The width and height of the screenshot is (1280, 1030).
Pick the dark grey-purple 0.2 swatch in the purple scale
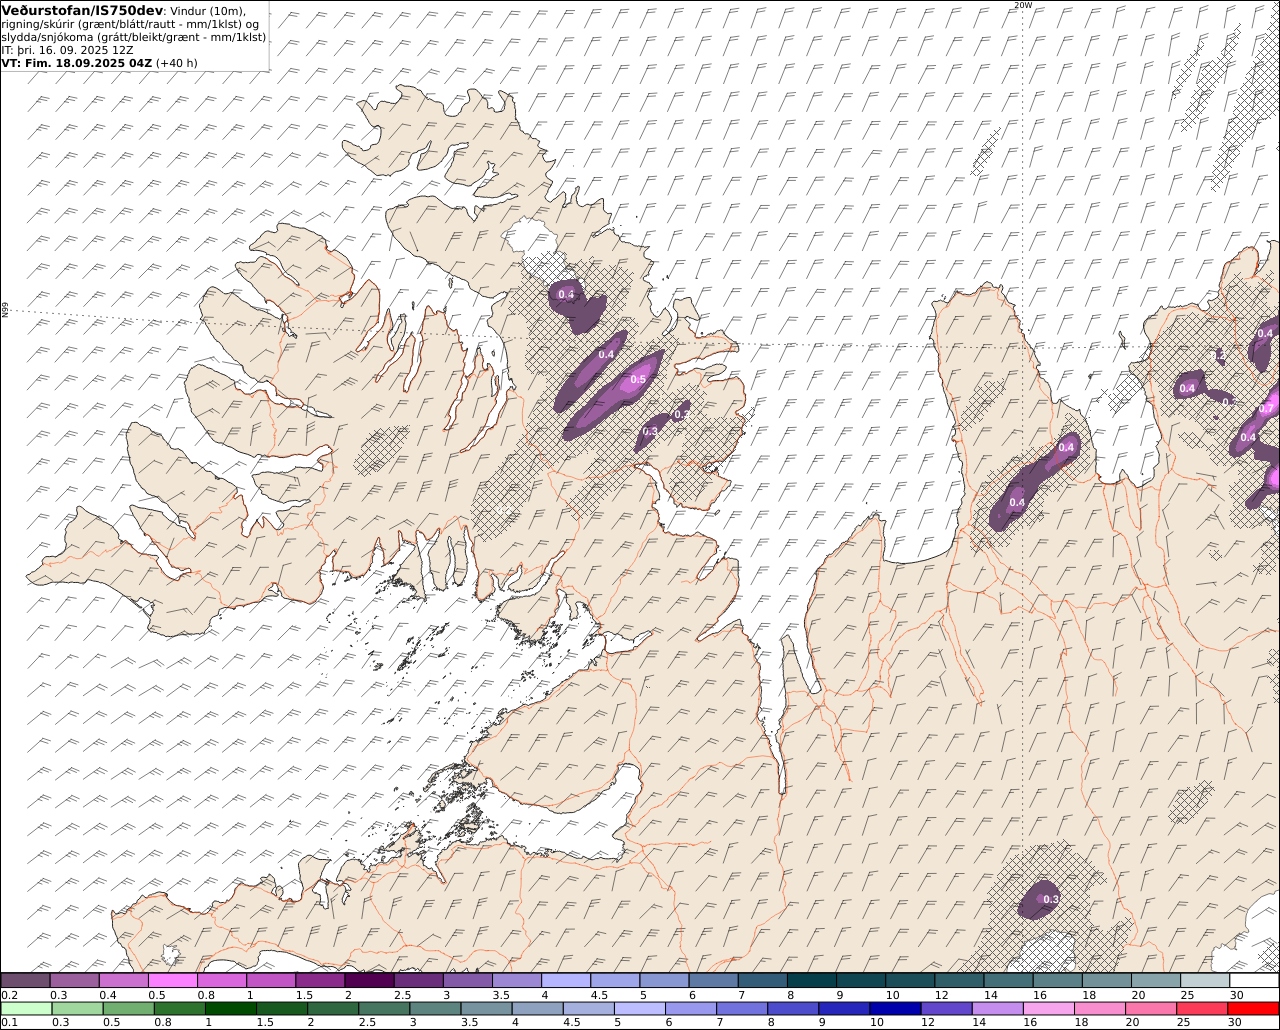25,981
